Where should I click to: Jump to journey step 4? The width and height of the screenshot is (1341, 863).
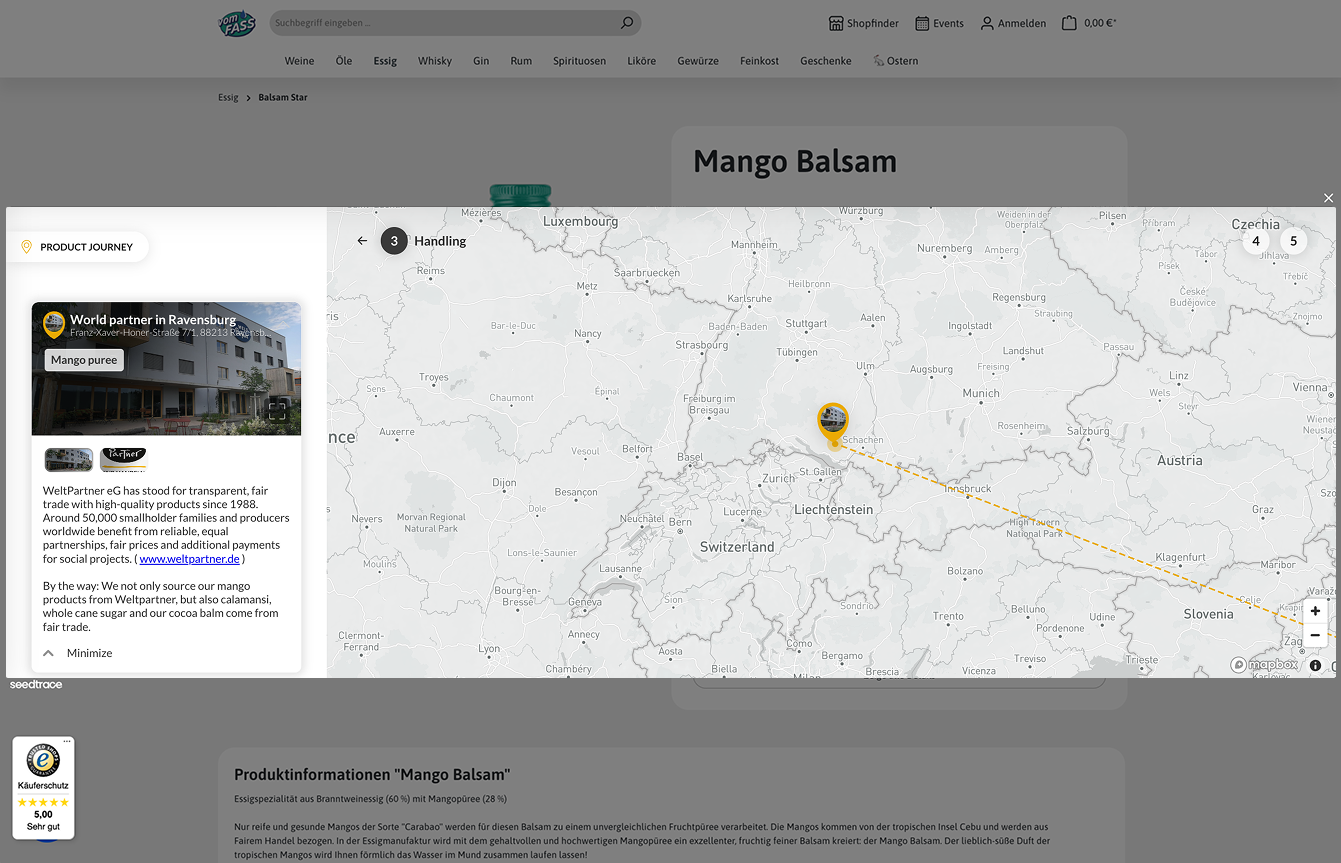[x=1256, y=241]
